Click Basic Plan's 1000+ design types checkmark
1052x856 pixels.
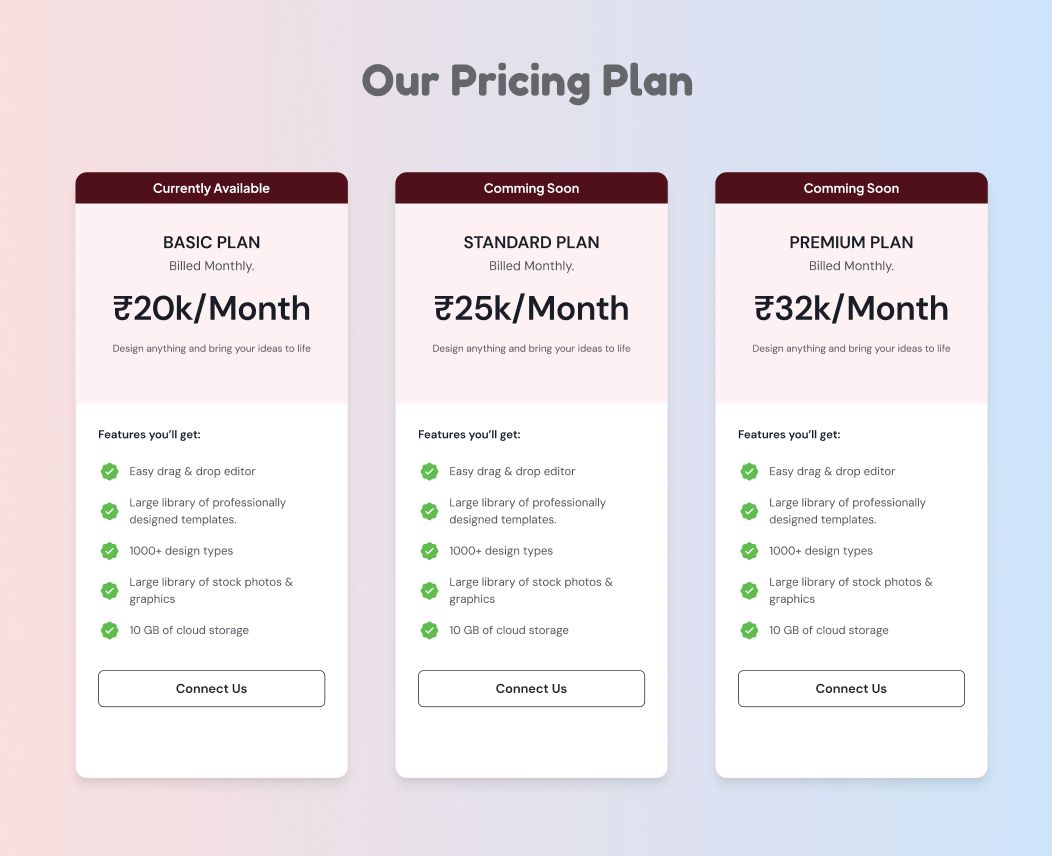pos(110,551)
